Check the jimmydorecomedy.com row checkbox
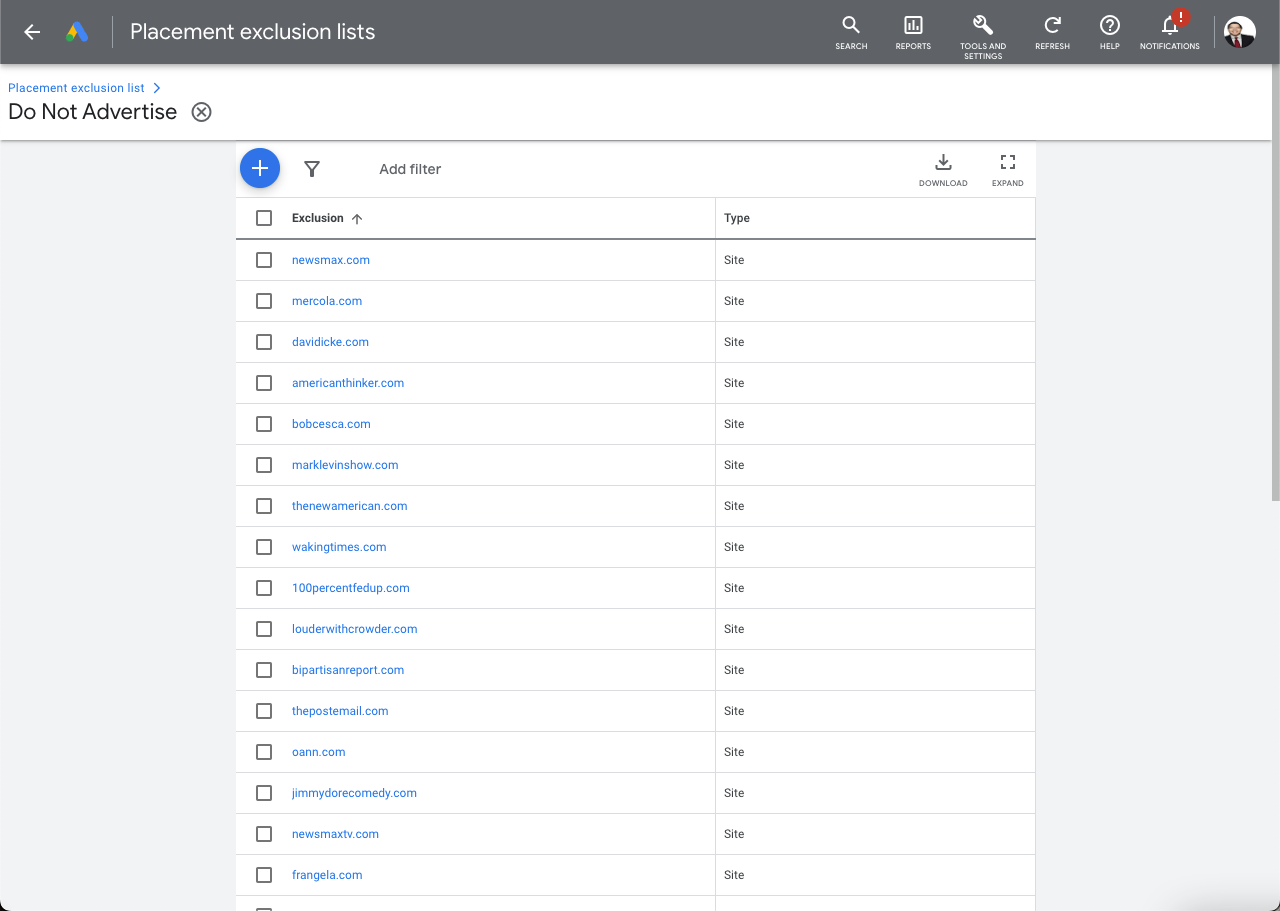The width and height of the screenshot is (1280, 911). (264, 793)
